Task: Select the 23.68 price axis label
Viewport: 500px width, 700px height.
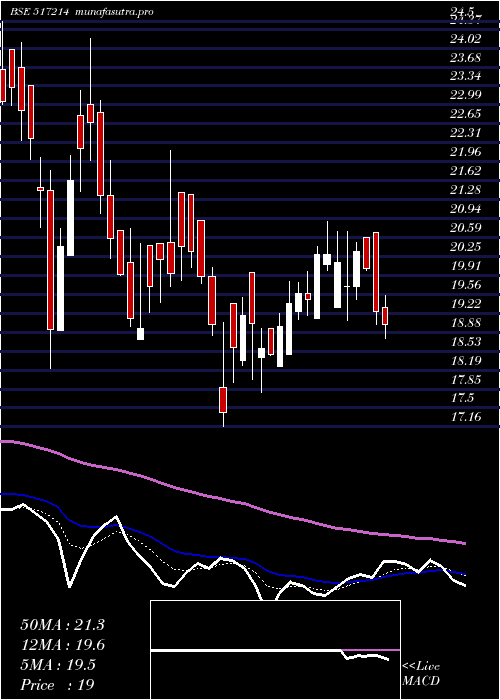Action: pyautogui.click(x=466, y=58)
